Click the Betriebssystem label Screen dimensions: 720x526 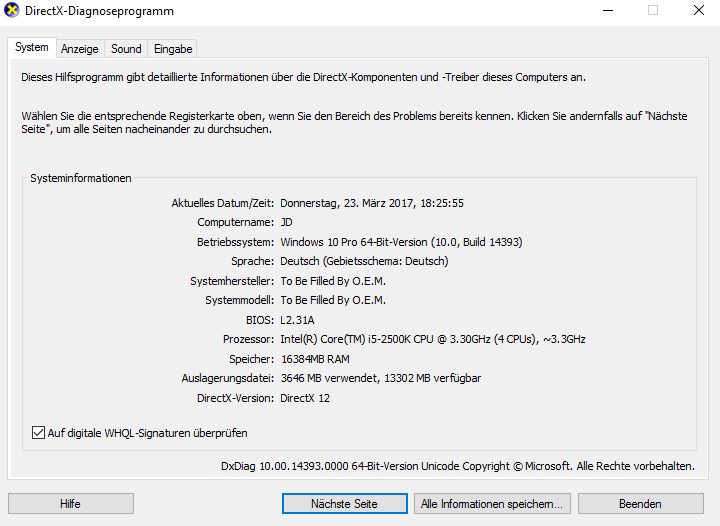tap(236, 242)
